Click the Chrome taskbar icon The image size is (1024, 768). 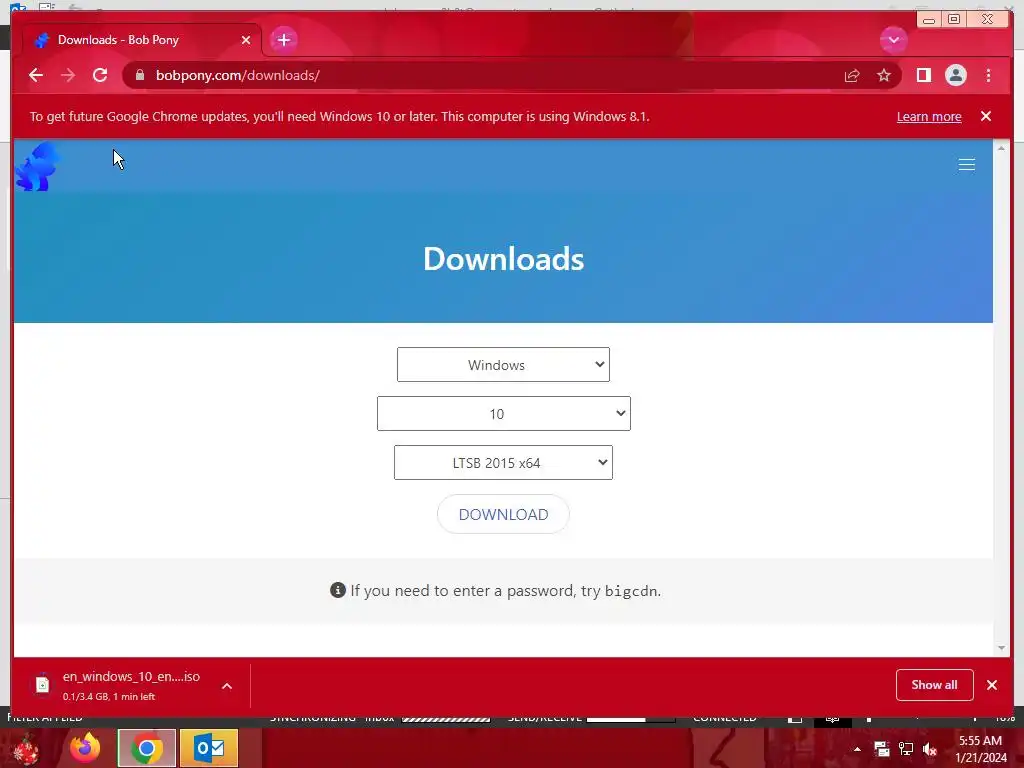click(147, 748)
